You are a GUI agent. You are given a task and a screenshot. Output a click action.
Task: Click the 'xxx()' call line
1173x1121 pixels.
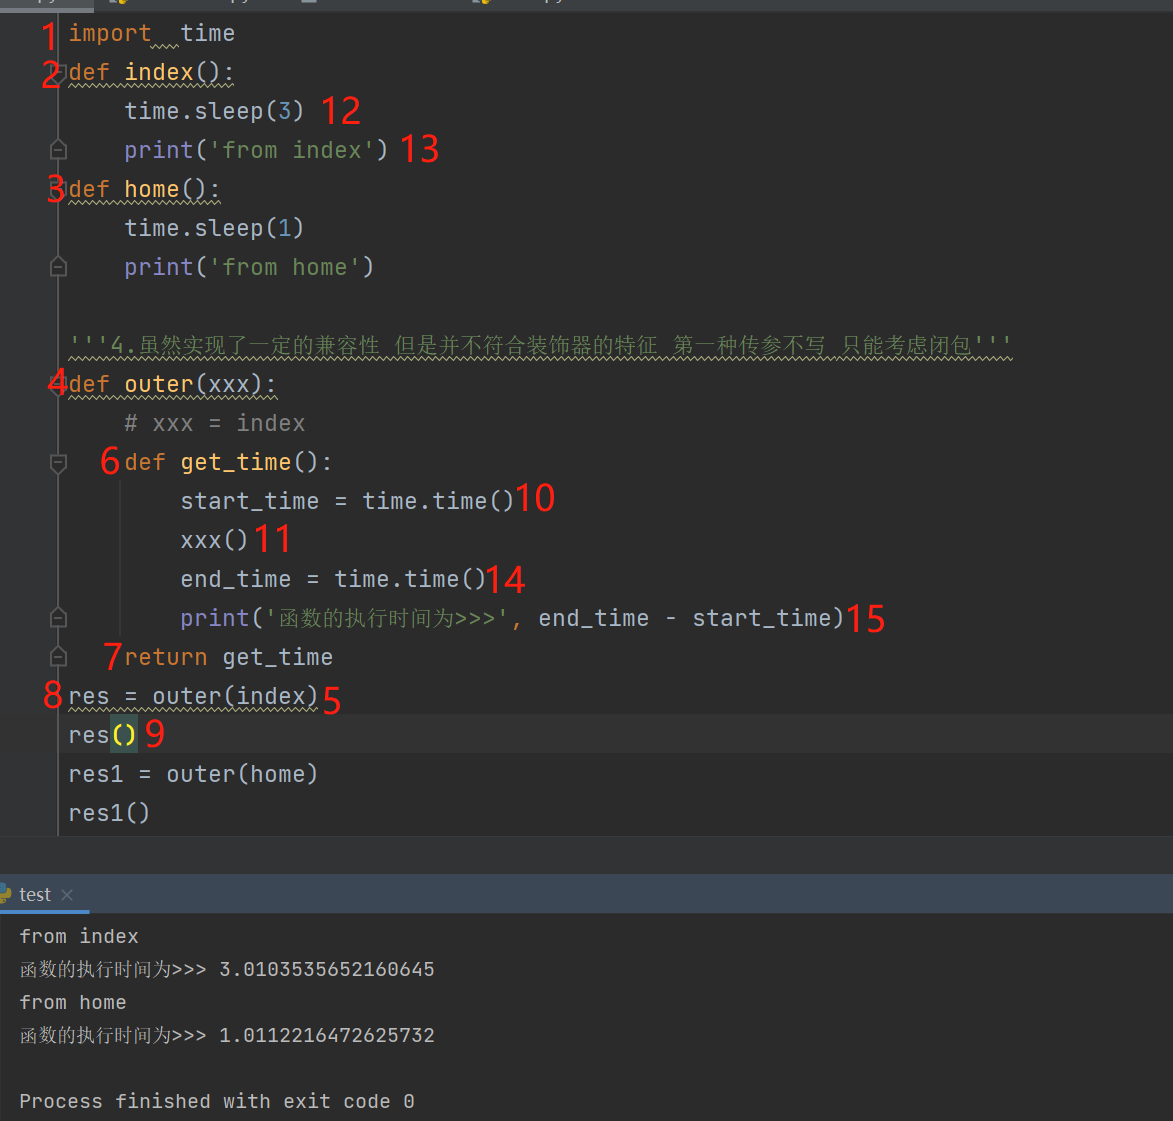[x=214, y=540]
